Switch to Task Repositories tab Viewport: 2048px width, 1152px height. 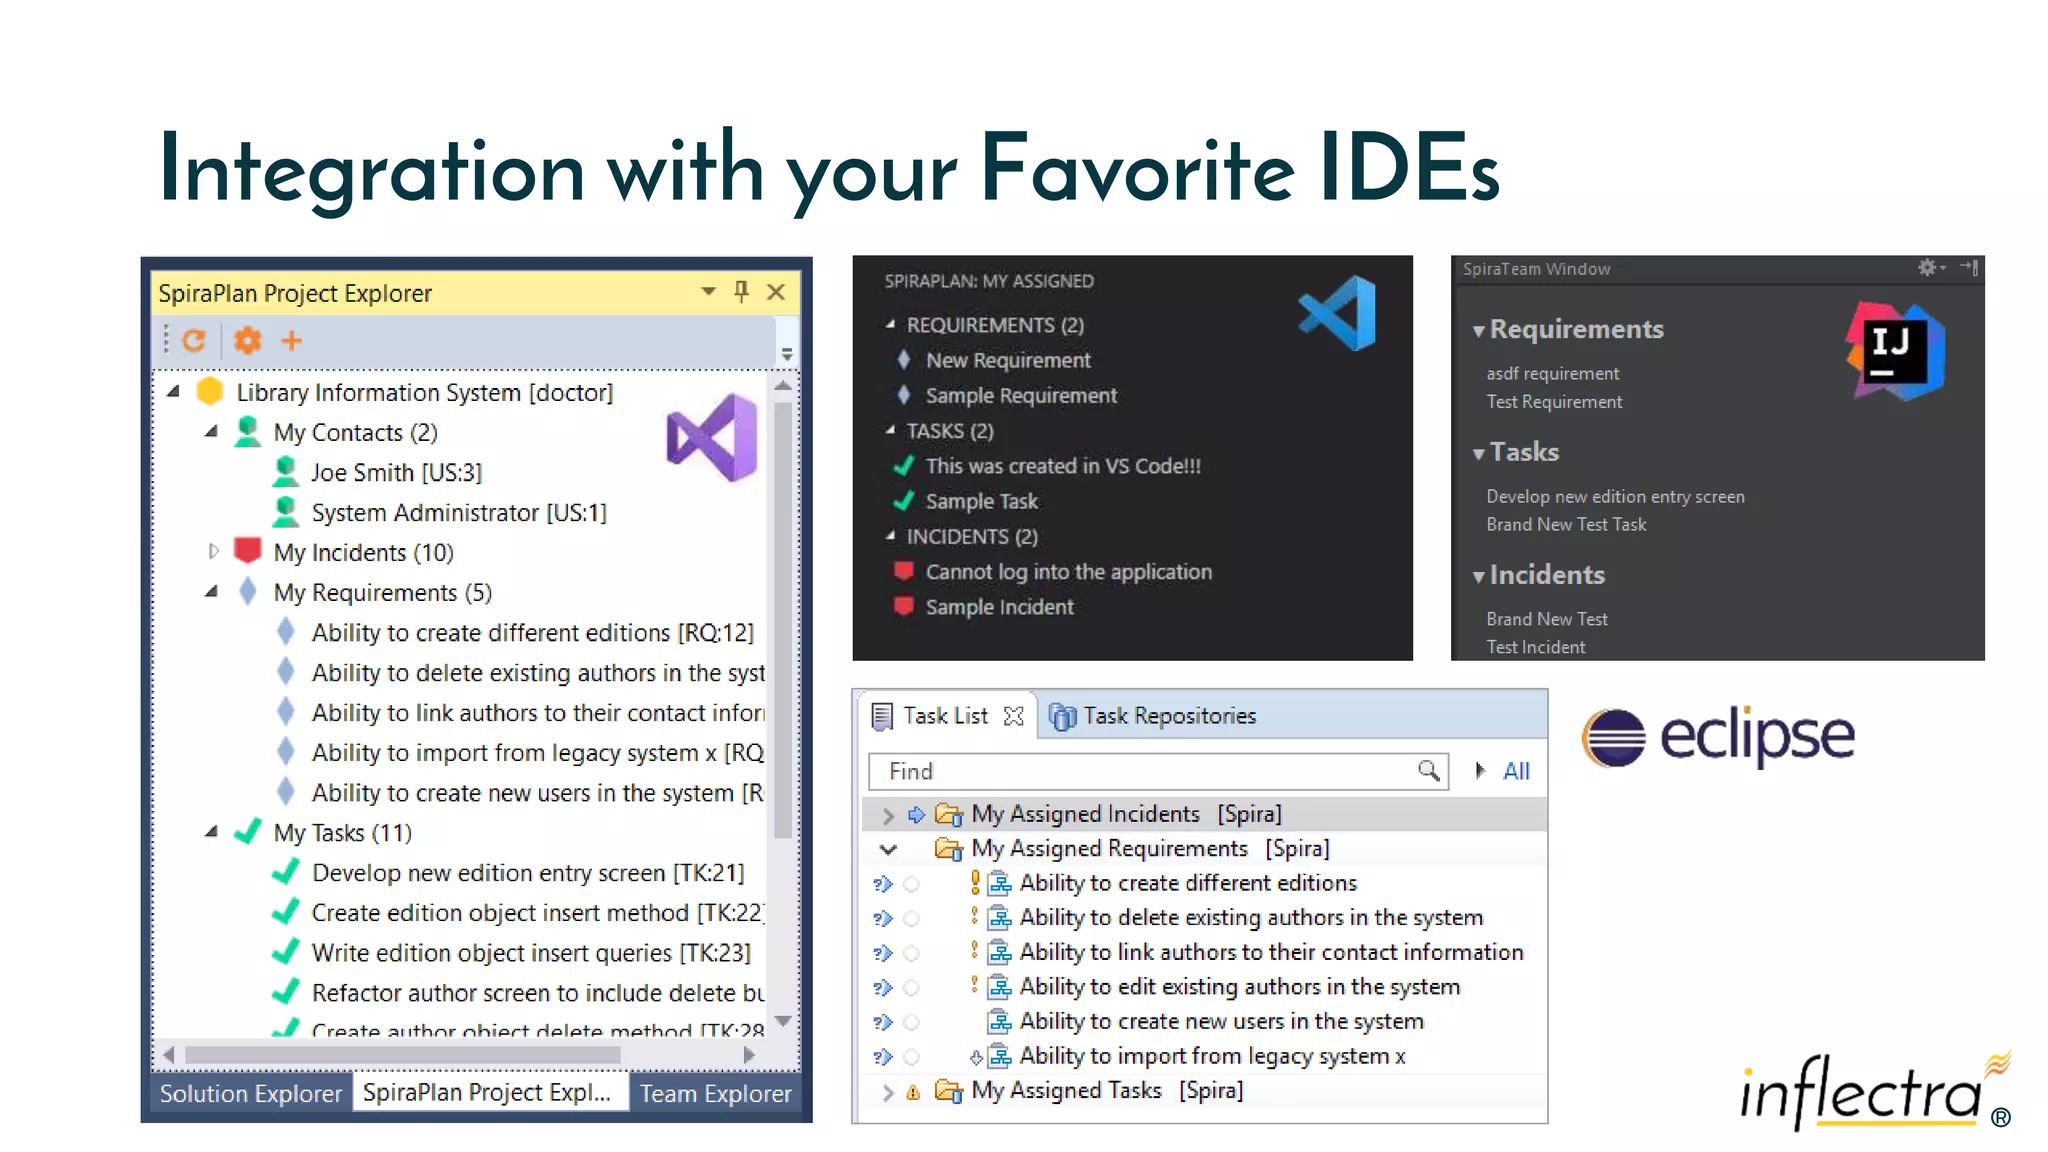pos(1152,716)
